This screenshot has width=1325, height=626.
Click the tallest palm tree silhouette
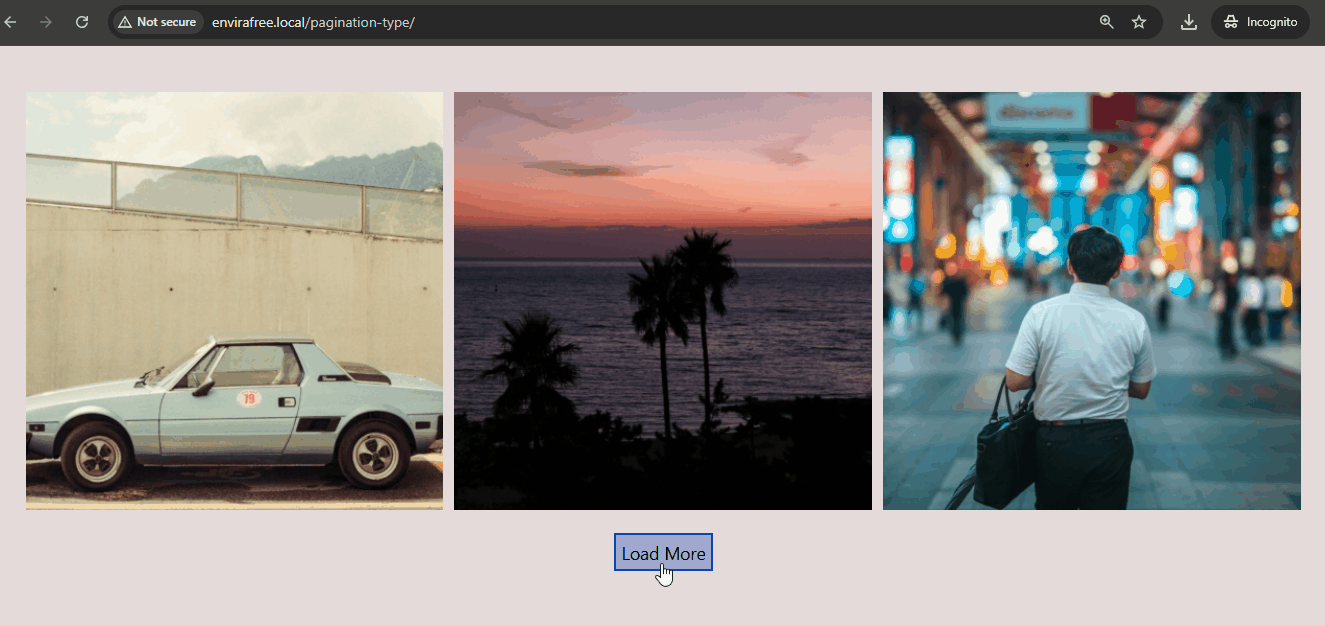(706, 300)
